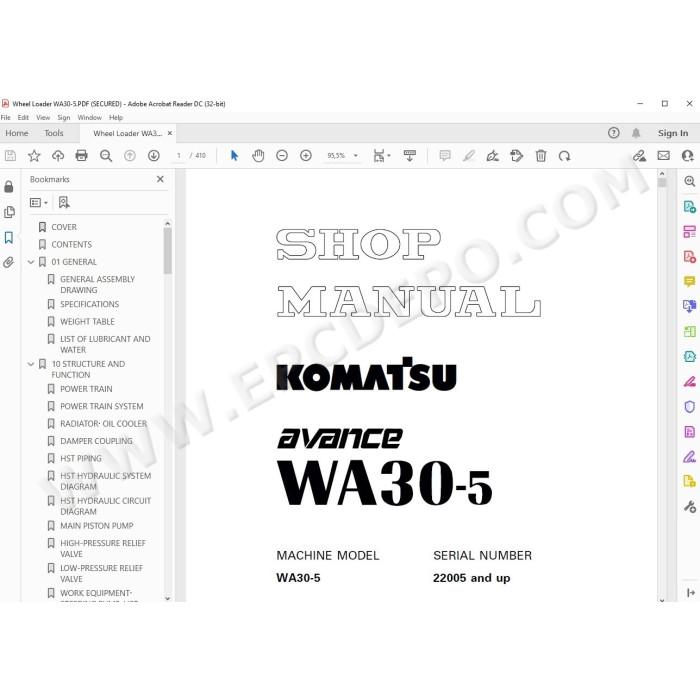This screenshot has width=700, height=700.
Task: Open the Sign menu
Action: point(63,117)
